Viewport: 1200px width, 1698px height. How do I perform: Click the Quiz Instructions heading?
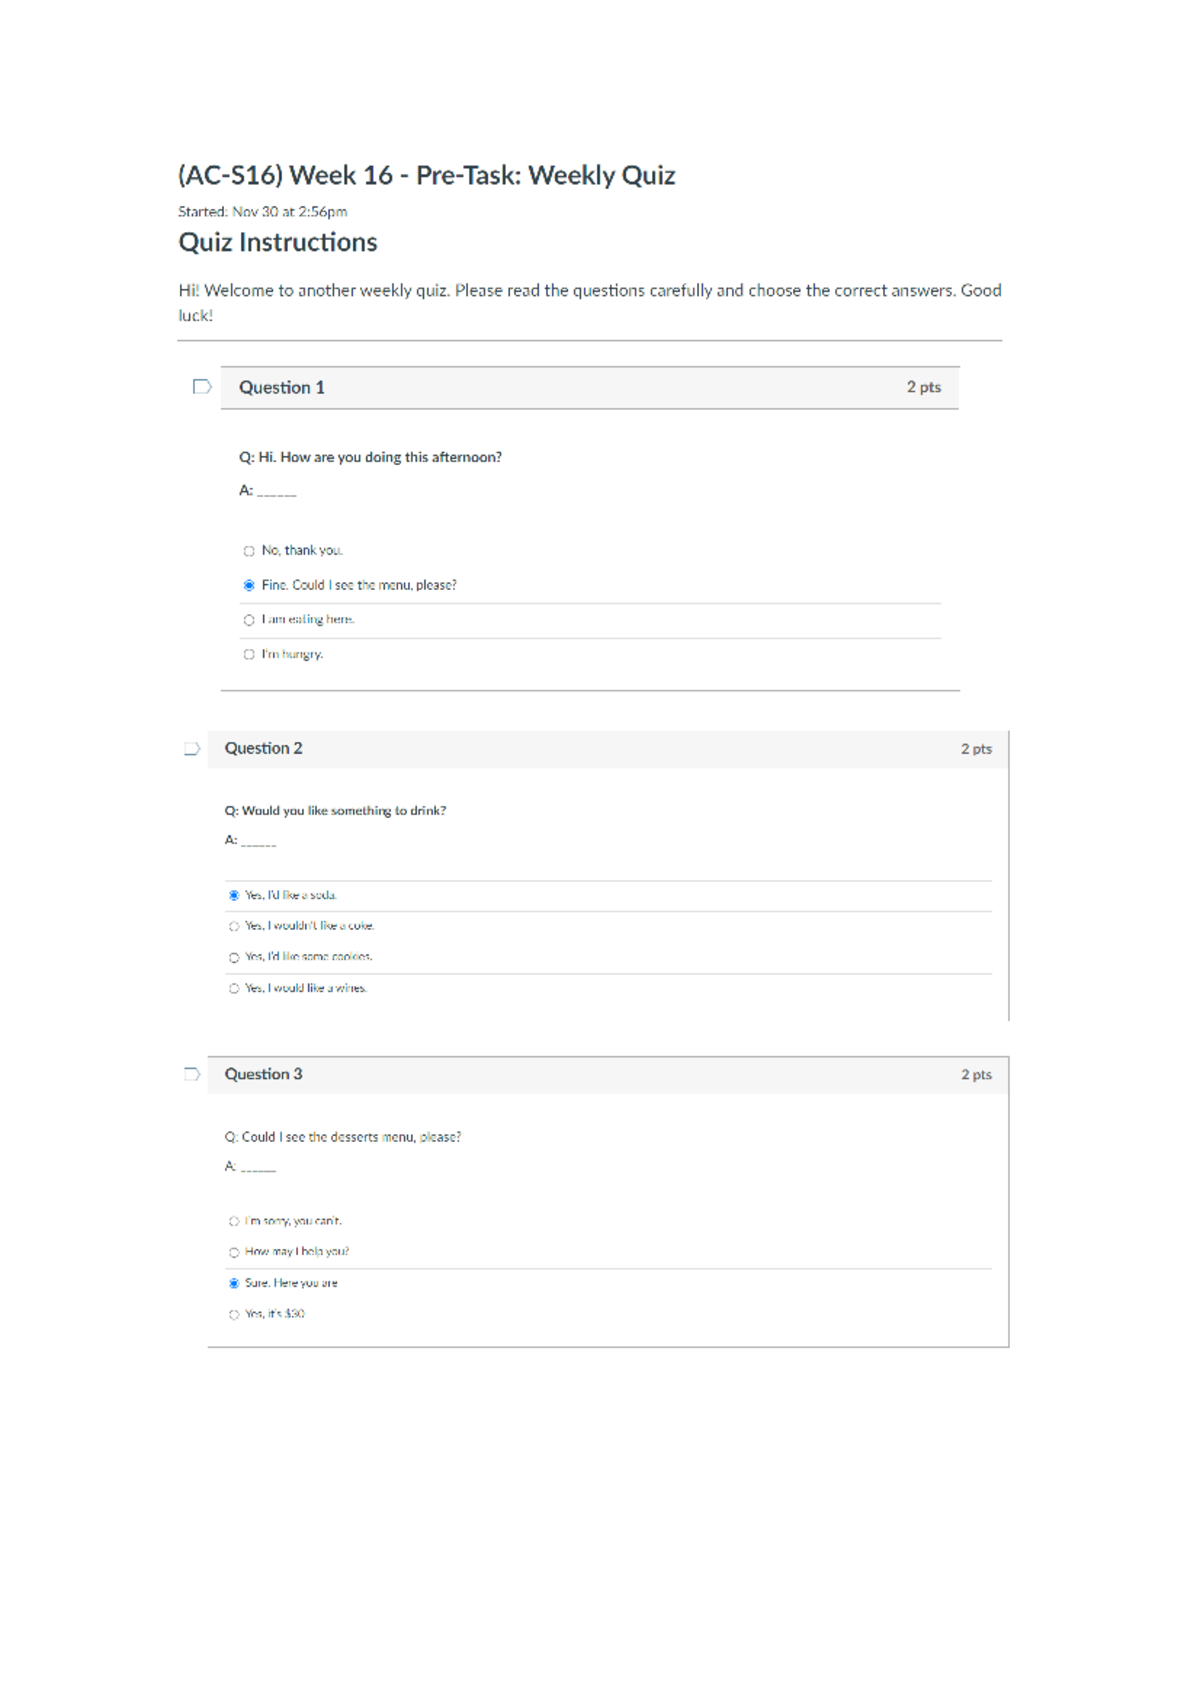point(278,243)
